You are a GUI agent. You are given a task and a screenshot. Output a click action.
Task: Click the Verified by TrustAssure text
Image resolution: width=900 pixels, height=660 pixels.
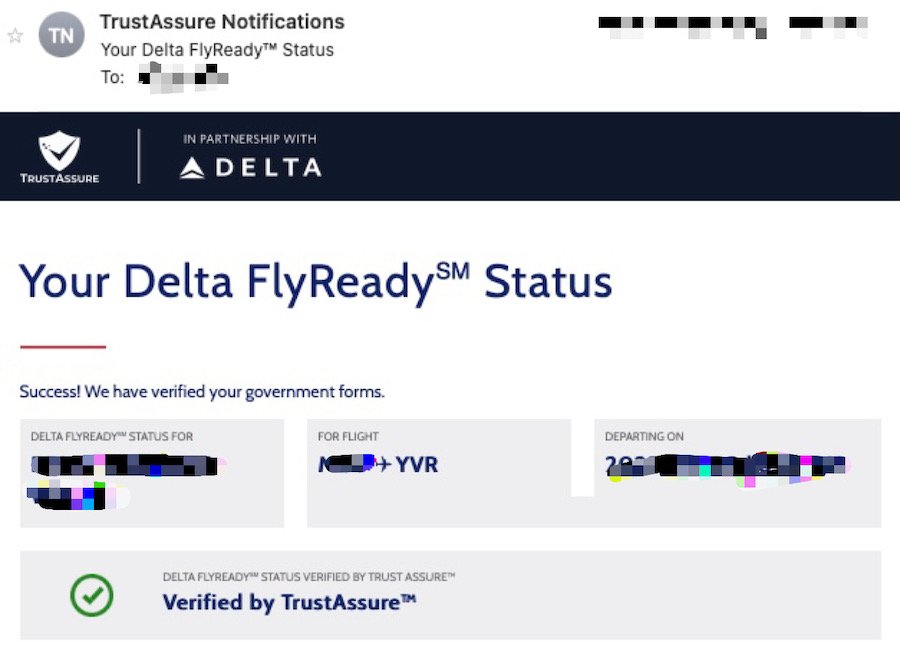point(289,603)
